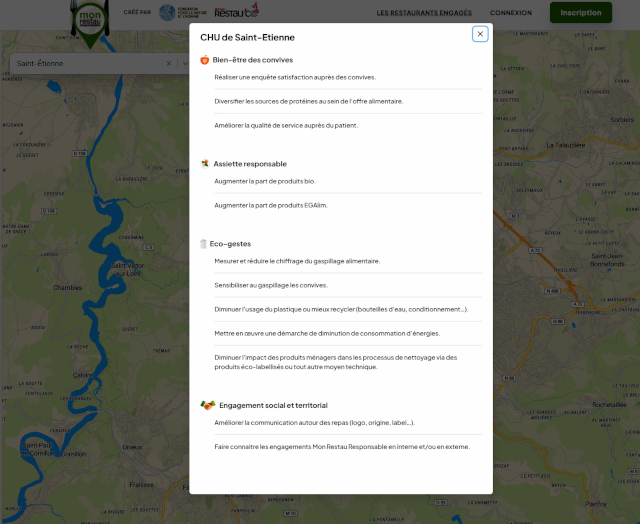Click inside the Saint-Étienne search field
The width and height of the screenshot is (640, 524).
(85, 63)
